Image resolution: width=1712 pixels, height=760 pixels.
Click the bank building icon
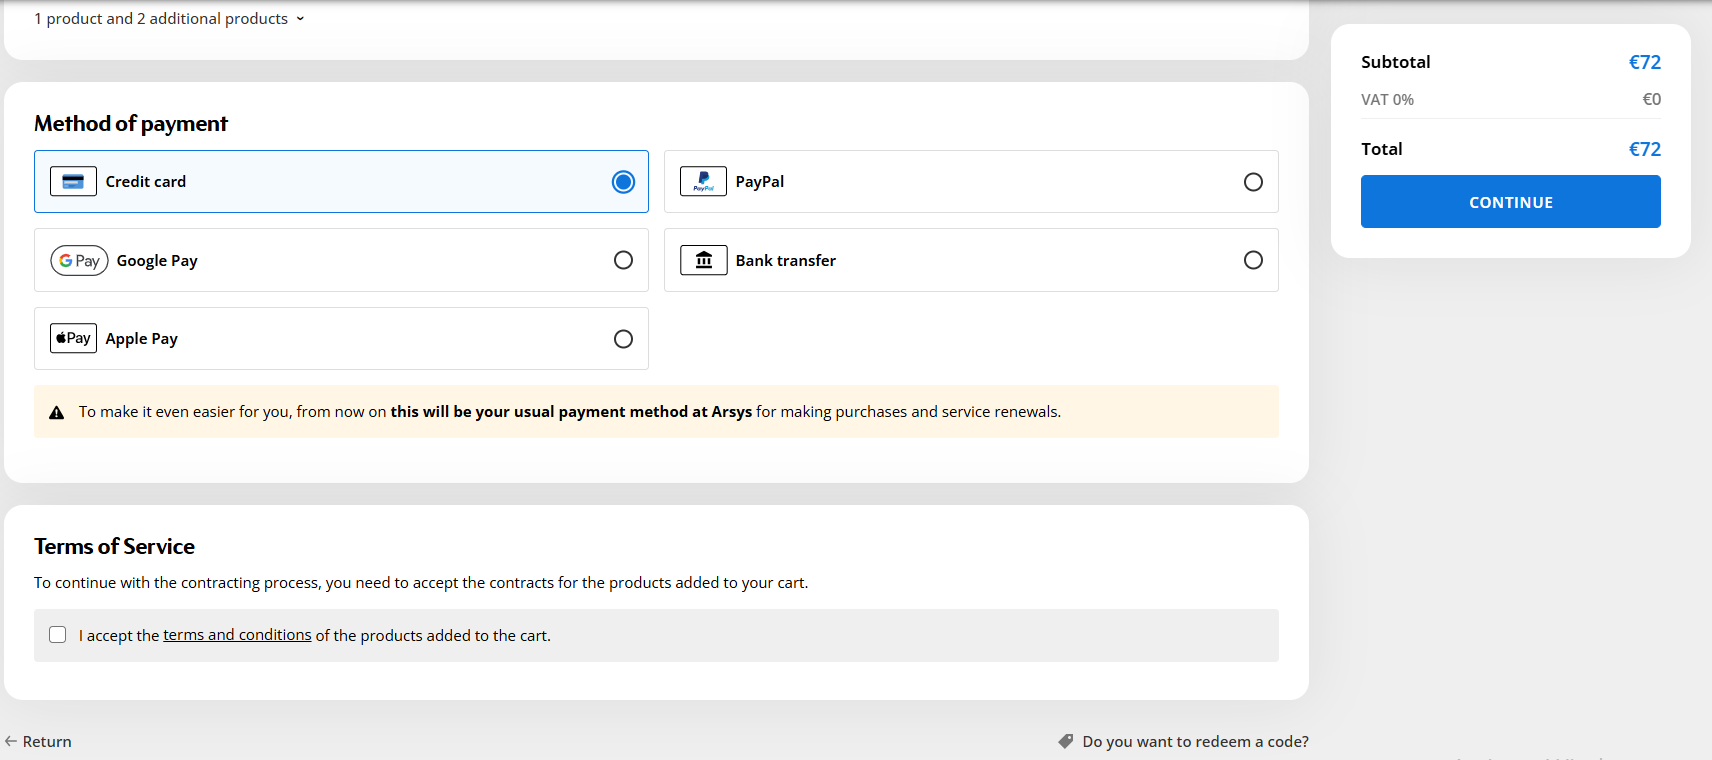[703, 260]
